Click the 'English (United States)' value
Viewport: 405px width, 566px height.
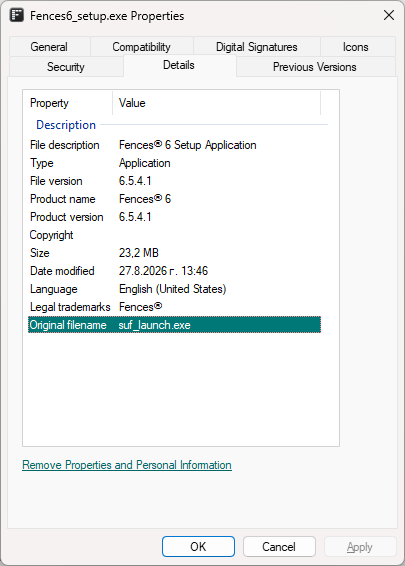point(173,289)
